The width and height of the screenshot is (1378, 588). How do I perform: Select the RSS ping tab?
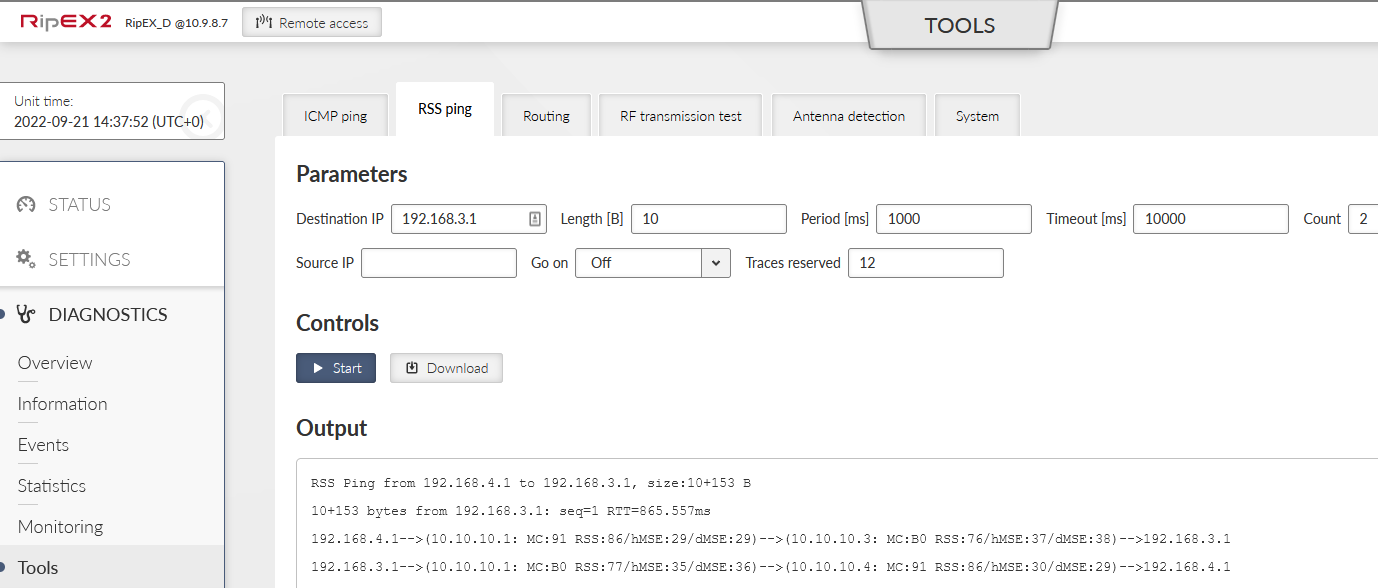[445, 109]
